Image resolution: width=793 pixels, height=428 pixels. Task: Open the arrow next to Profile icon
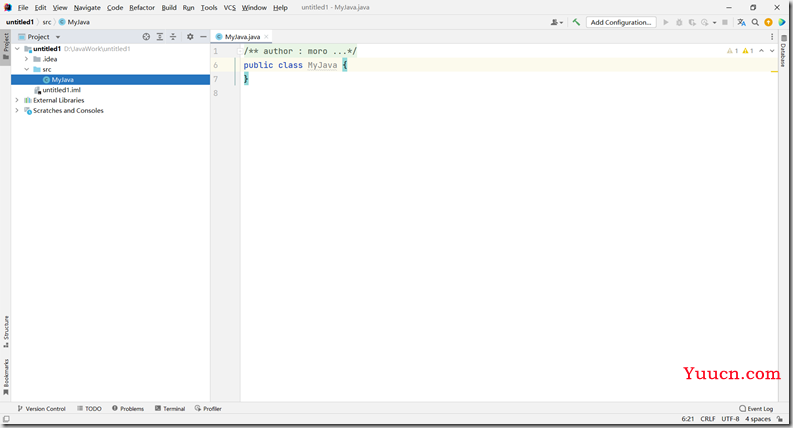(x=714, y=23)
